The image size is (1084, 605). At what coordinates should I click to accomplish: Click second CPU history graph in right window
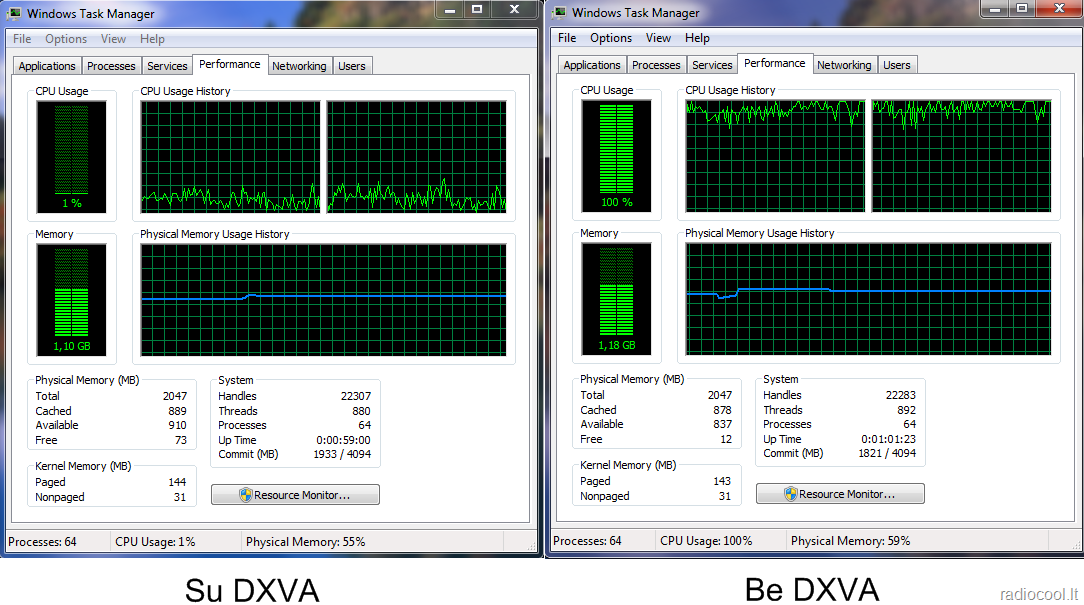point(962,156)
